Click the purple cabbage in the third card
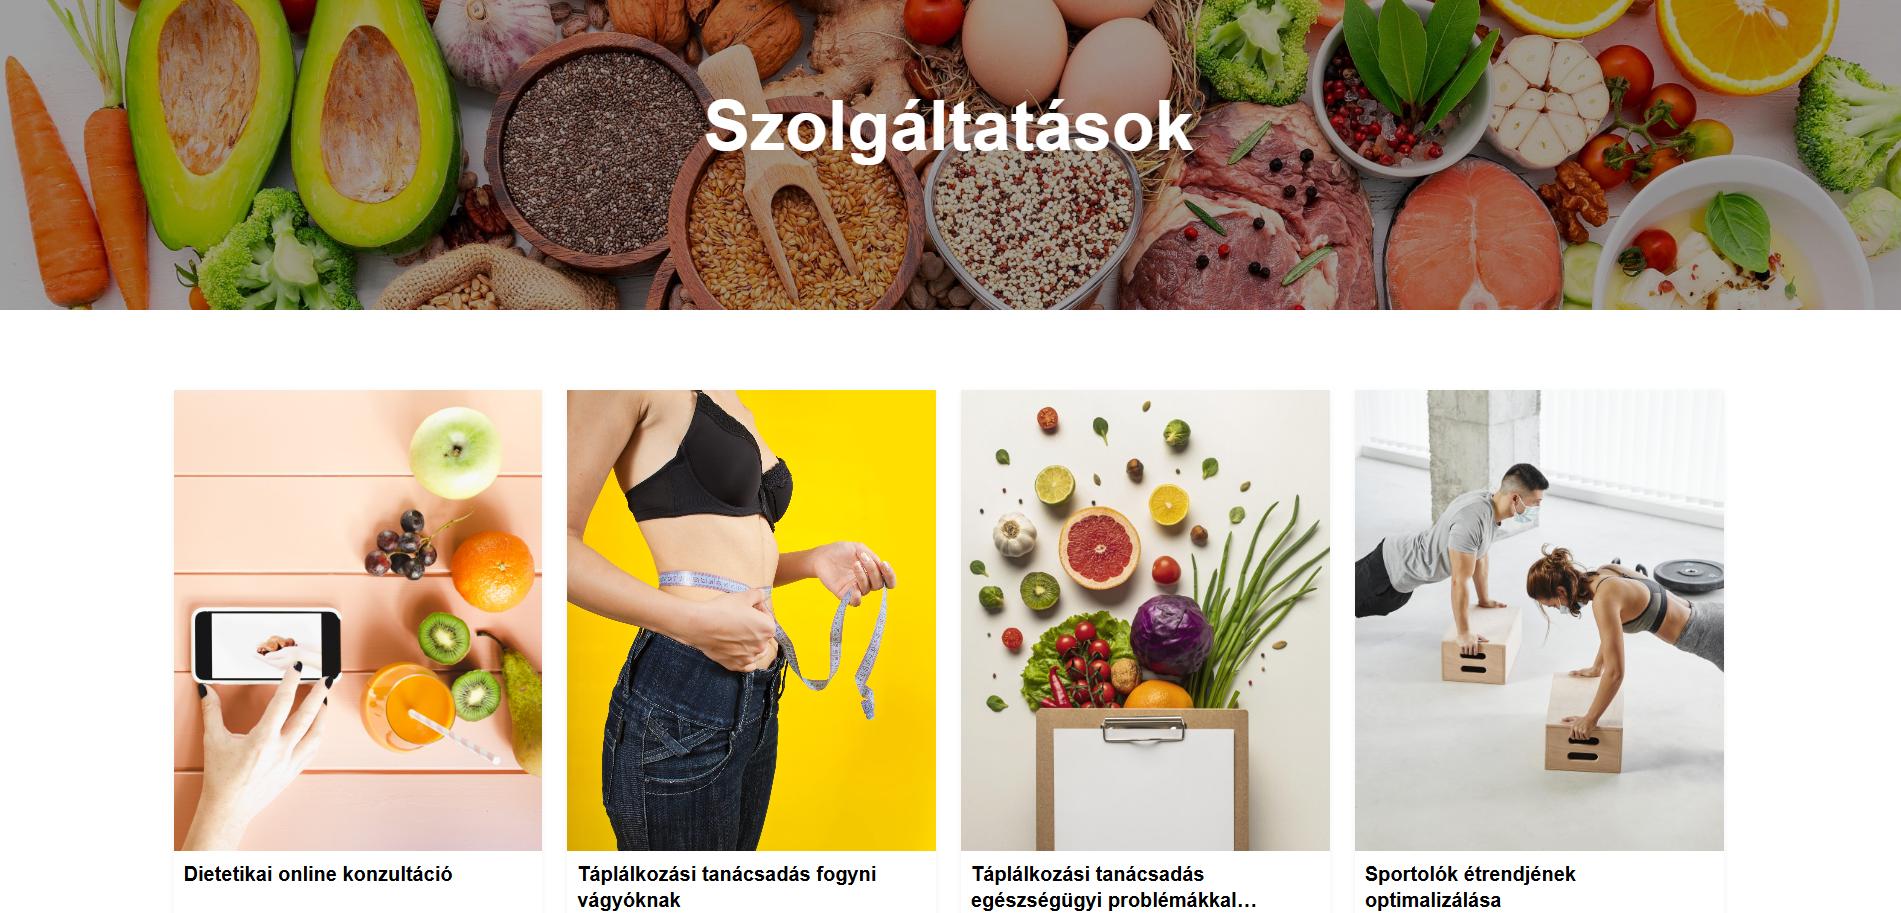The image size is (1901, 913). pos(1171,636)
